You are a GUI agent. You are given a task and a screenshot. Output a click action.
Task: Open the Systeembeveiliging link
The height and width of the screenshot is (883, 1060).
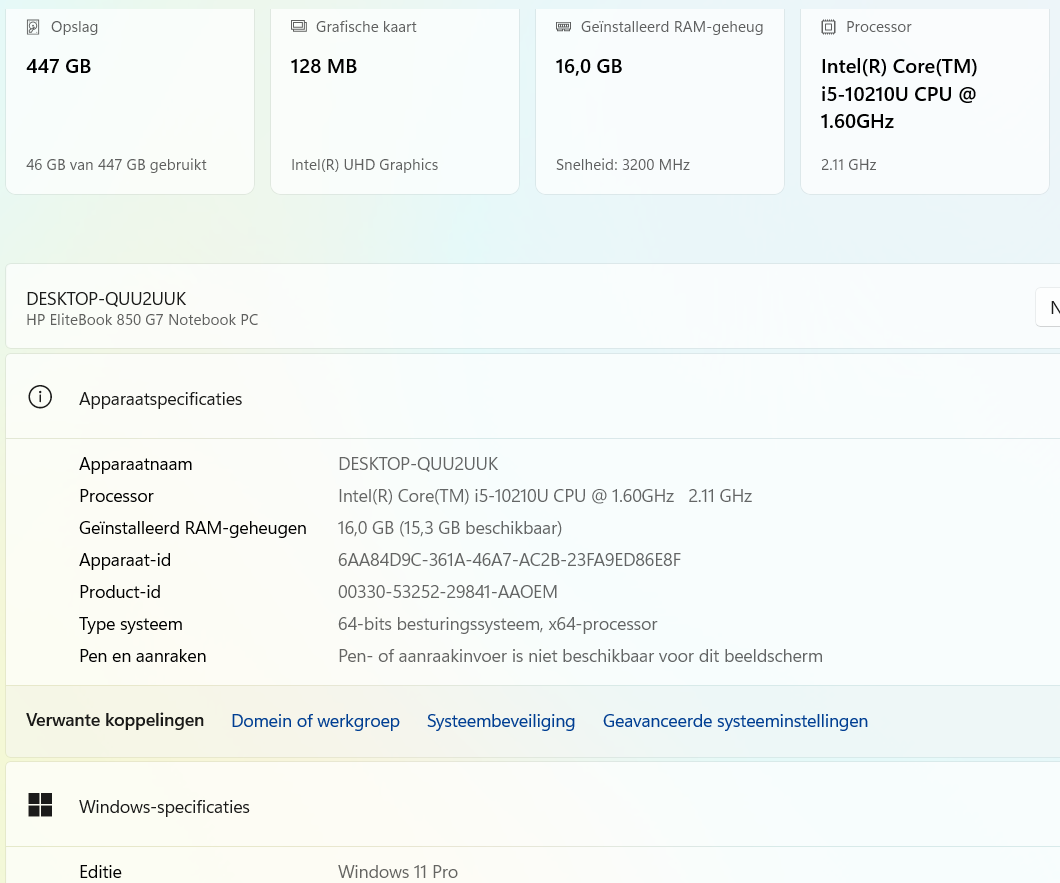(x=501, y=721)
